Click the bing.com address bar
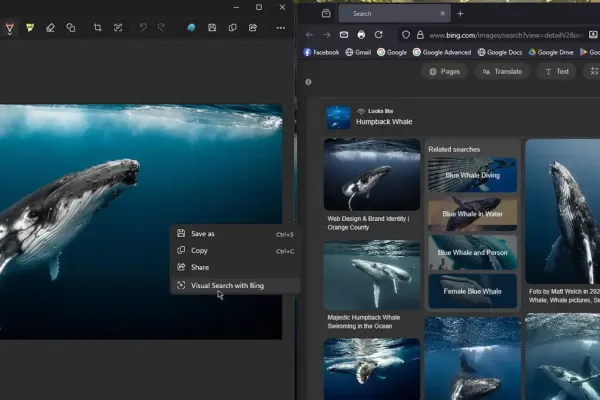Screen dimensions: 600x400 click(x=506, y=35)
